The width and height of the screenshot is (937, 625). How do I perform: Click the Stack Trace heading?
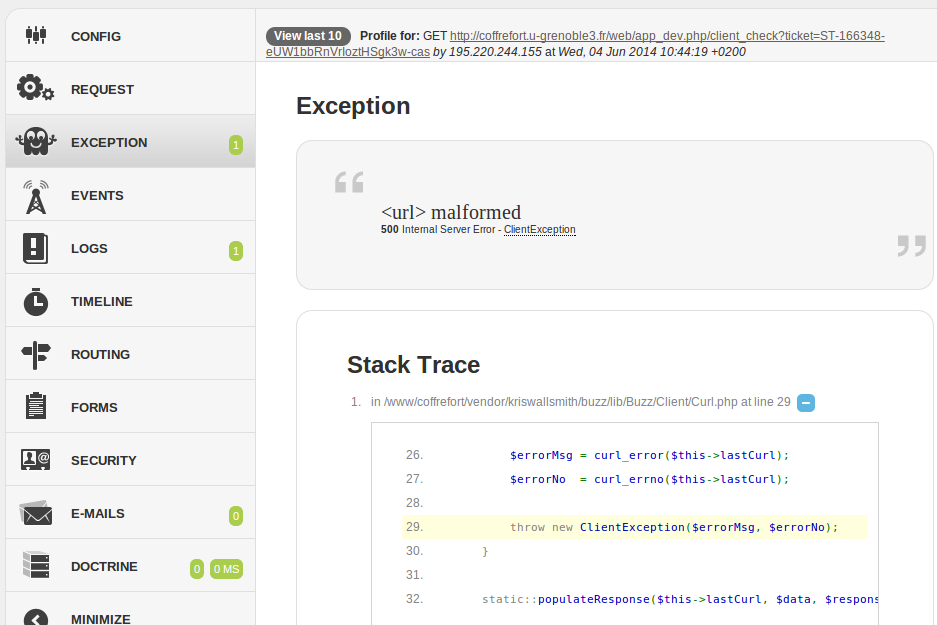point(414,364)
